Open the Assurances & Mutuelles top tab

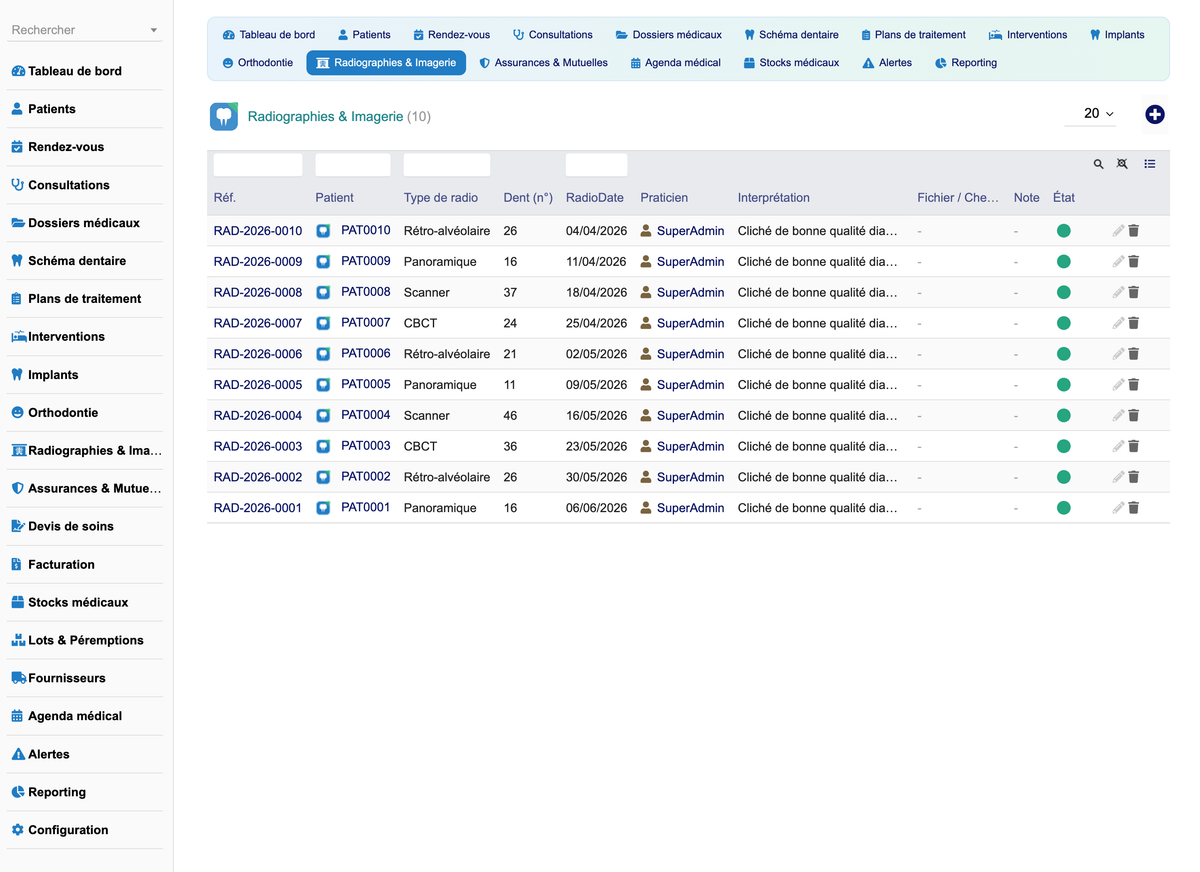[x=543, y=63]
